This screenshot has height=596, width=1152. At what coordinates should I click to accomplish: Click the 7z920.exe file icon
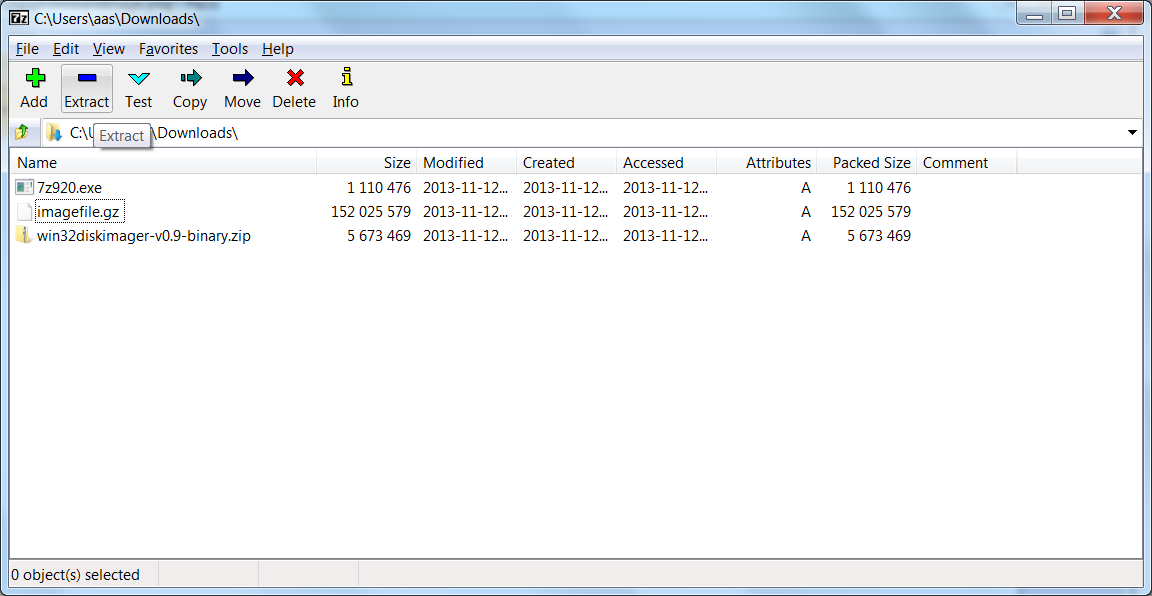(x=24, y=187)
